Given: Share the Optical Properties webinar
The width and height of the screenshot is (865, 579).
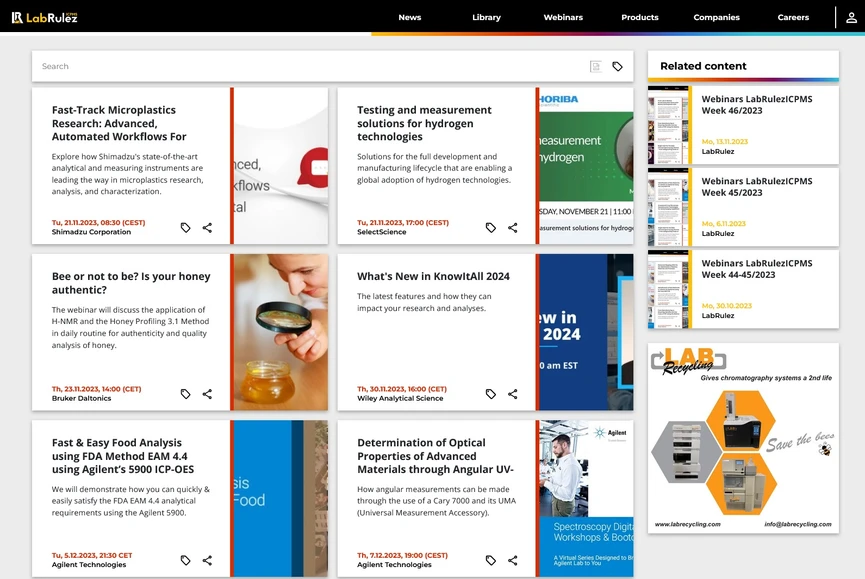Looking at the screenshot, I should (x=512, y=560).
